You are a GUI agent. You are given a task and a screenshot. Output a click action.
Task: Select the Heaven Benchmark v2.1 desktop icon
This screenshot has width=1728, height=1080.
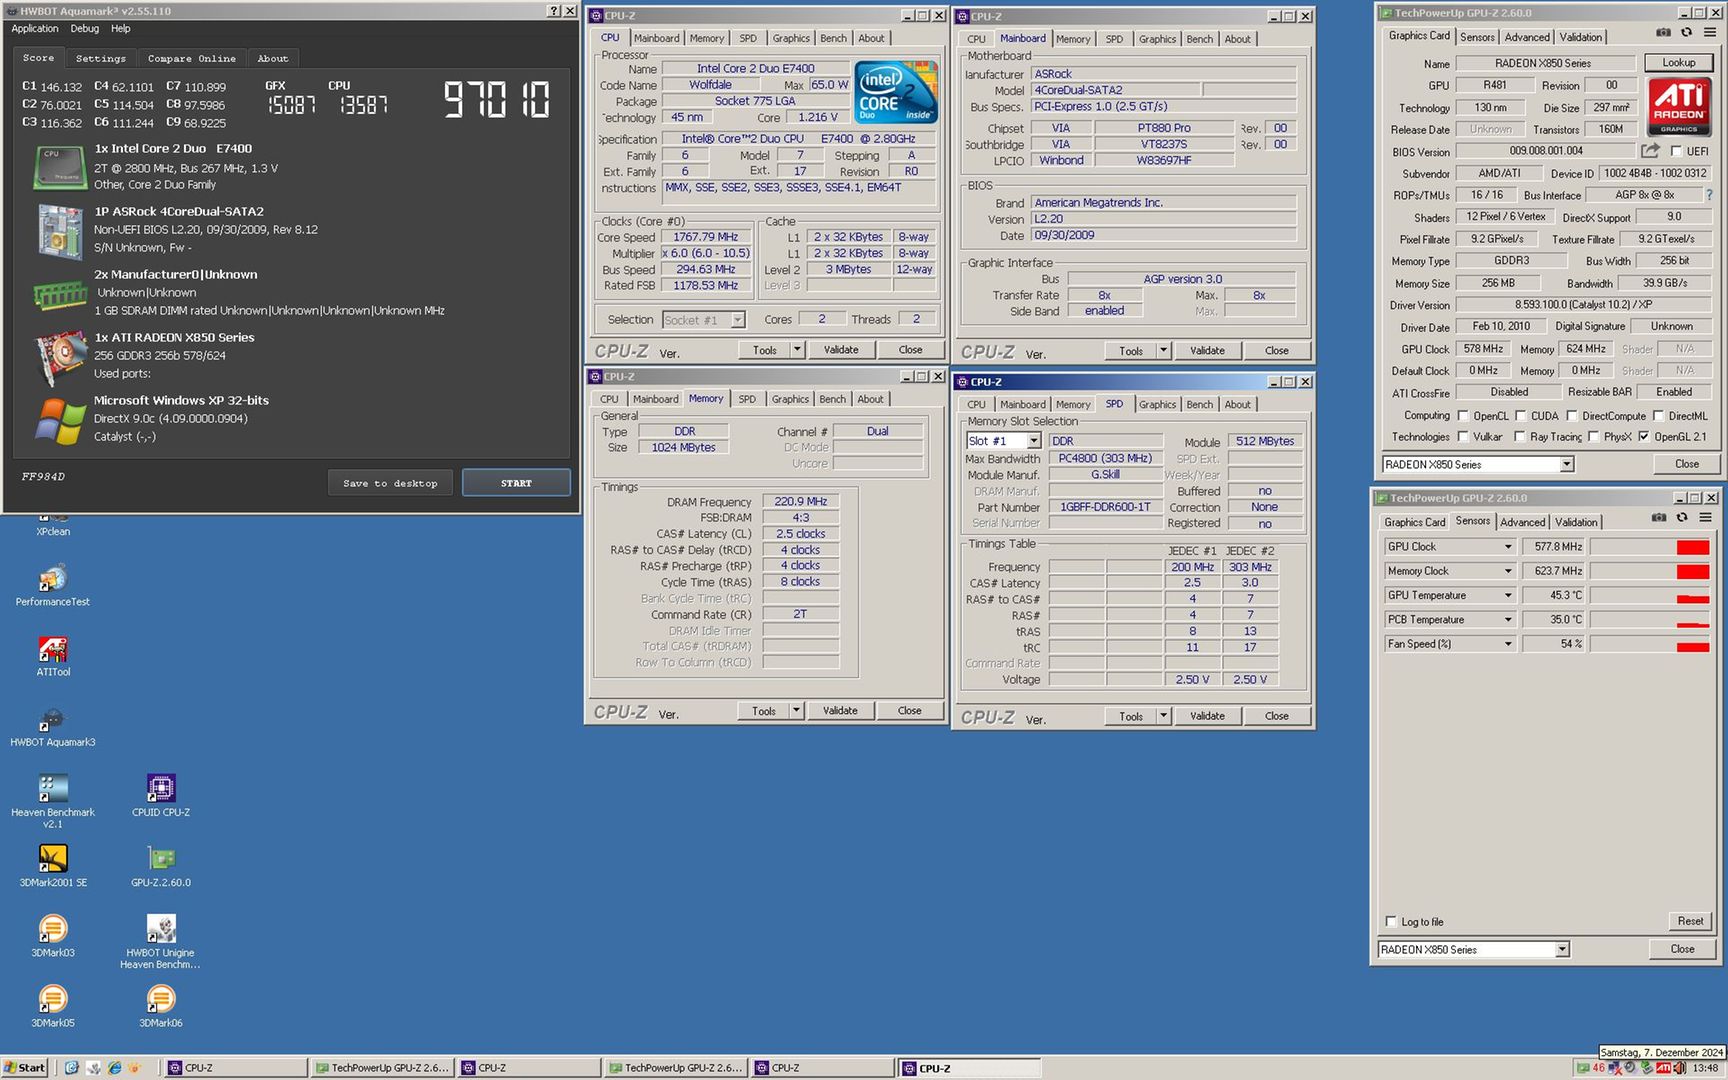[53, 801]
